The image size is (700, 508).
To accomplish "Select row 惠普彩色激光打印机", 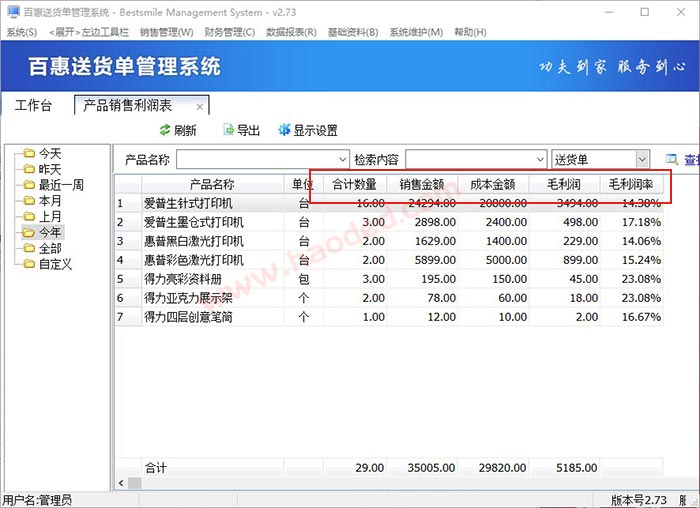I will (389, 260).
